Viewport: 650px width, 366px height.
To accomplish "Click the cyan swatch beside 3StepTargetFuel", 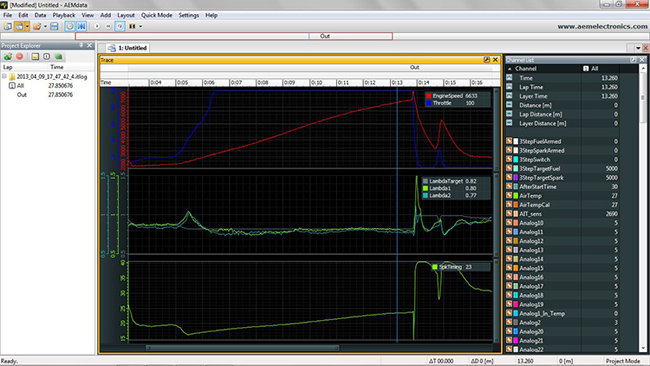I will tap(516, 169).
